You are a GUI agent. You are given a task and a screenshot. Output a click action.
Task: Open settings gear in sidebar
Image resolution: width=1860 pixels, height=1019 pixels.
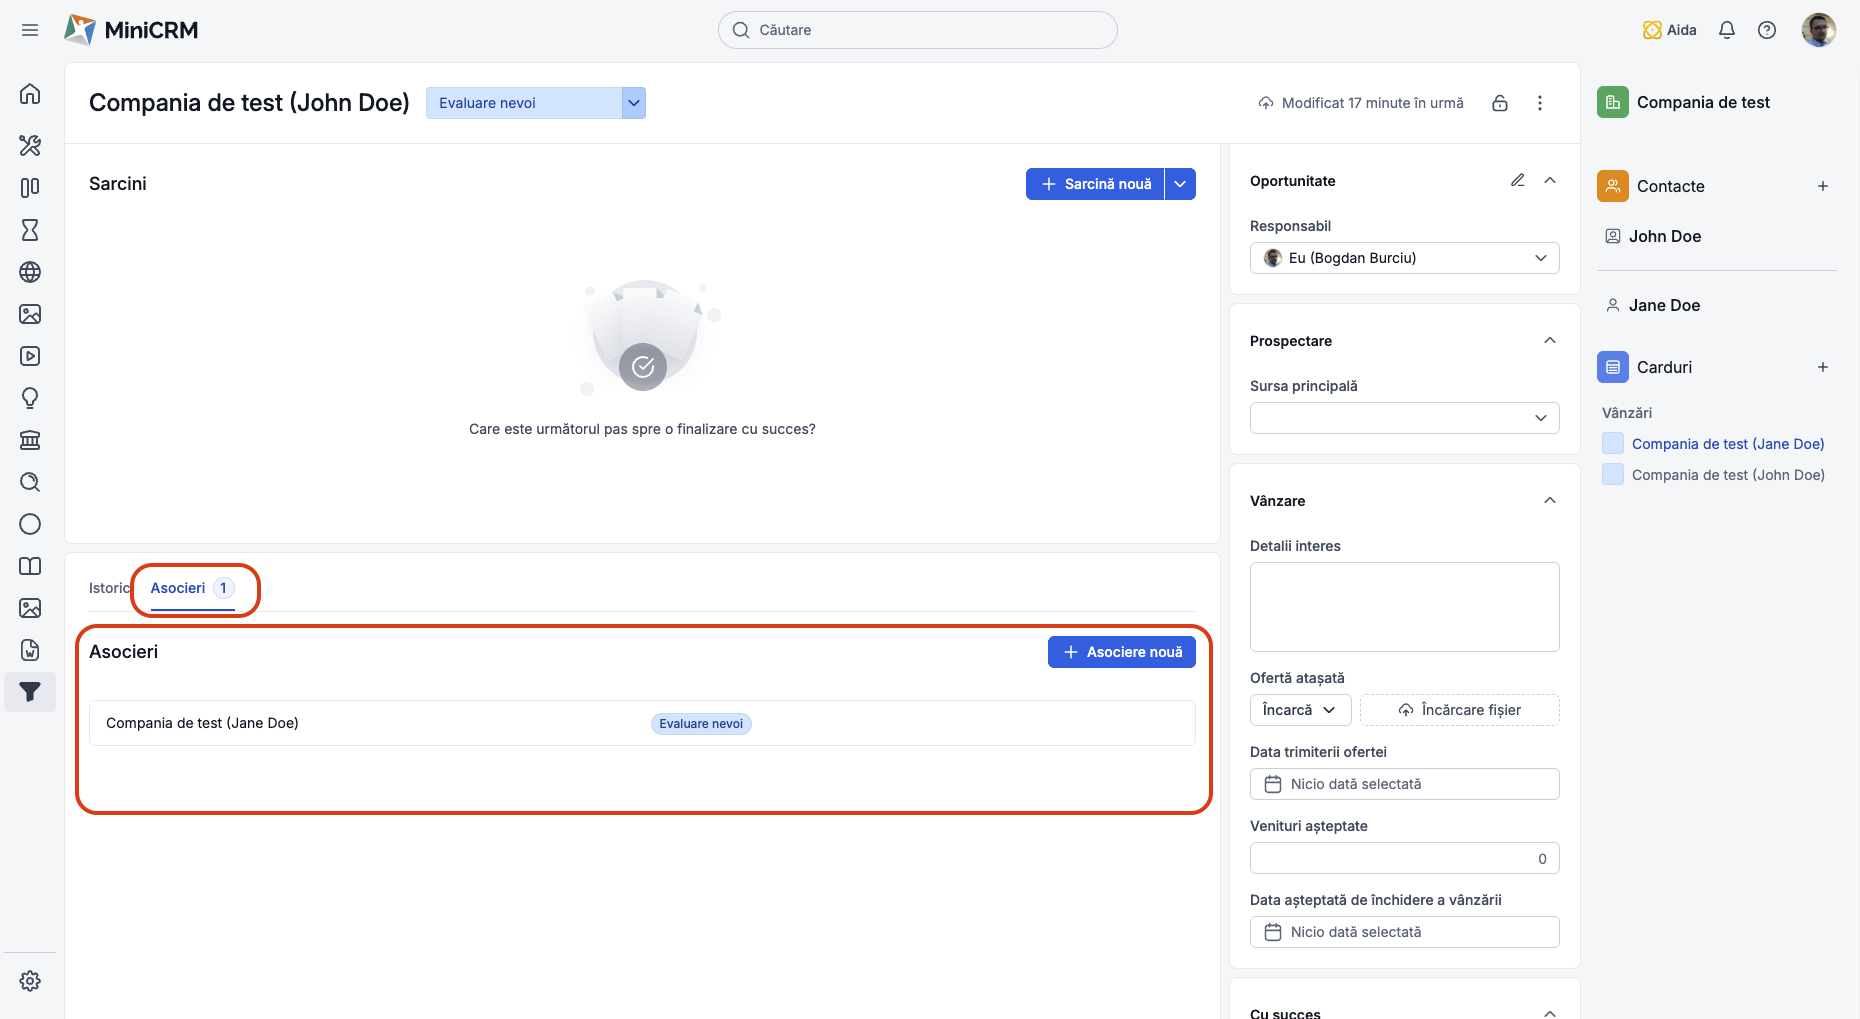click(30, 981)
